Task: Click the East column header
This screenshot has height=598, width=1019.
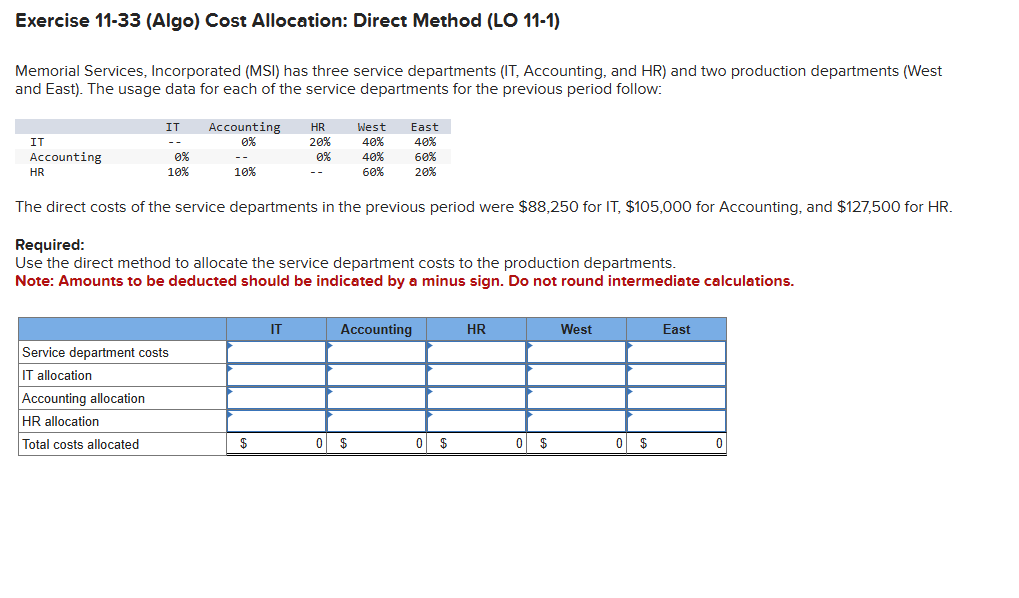Action: point(676,329)
